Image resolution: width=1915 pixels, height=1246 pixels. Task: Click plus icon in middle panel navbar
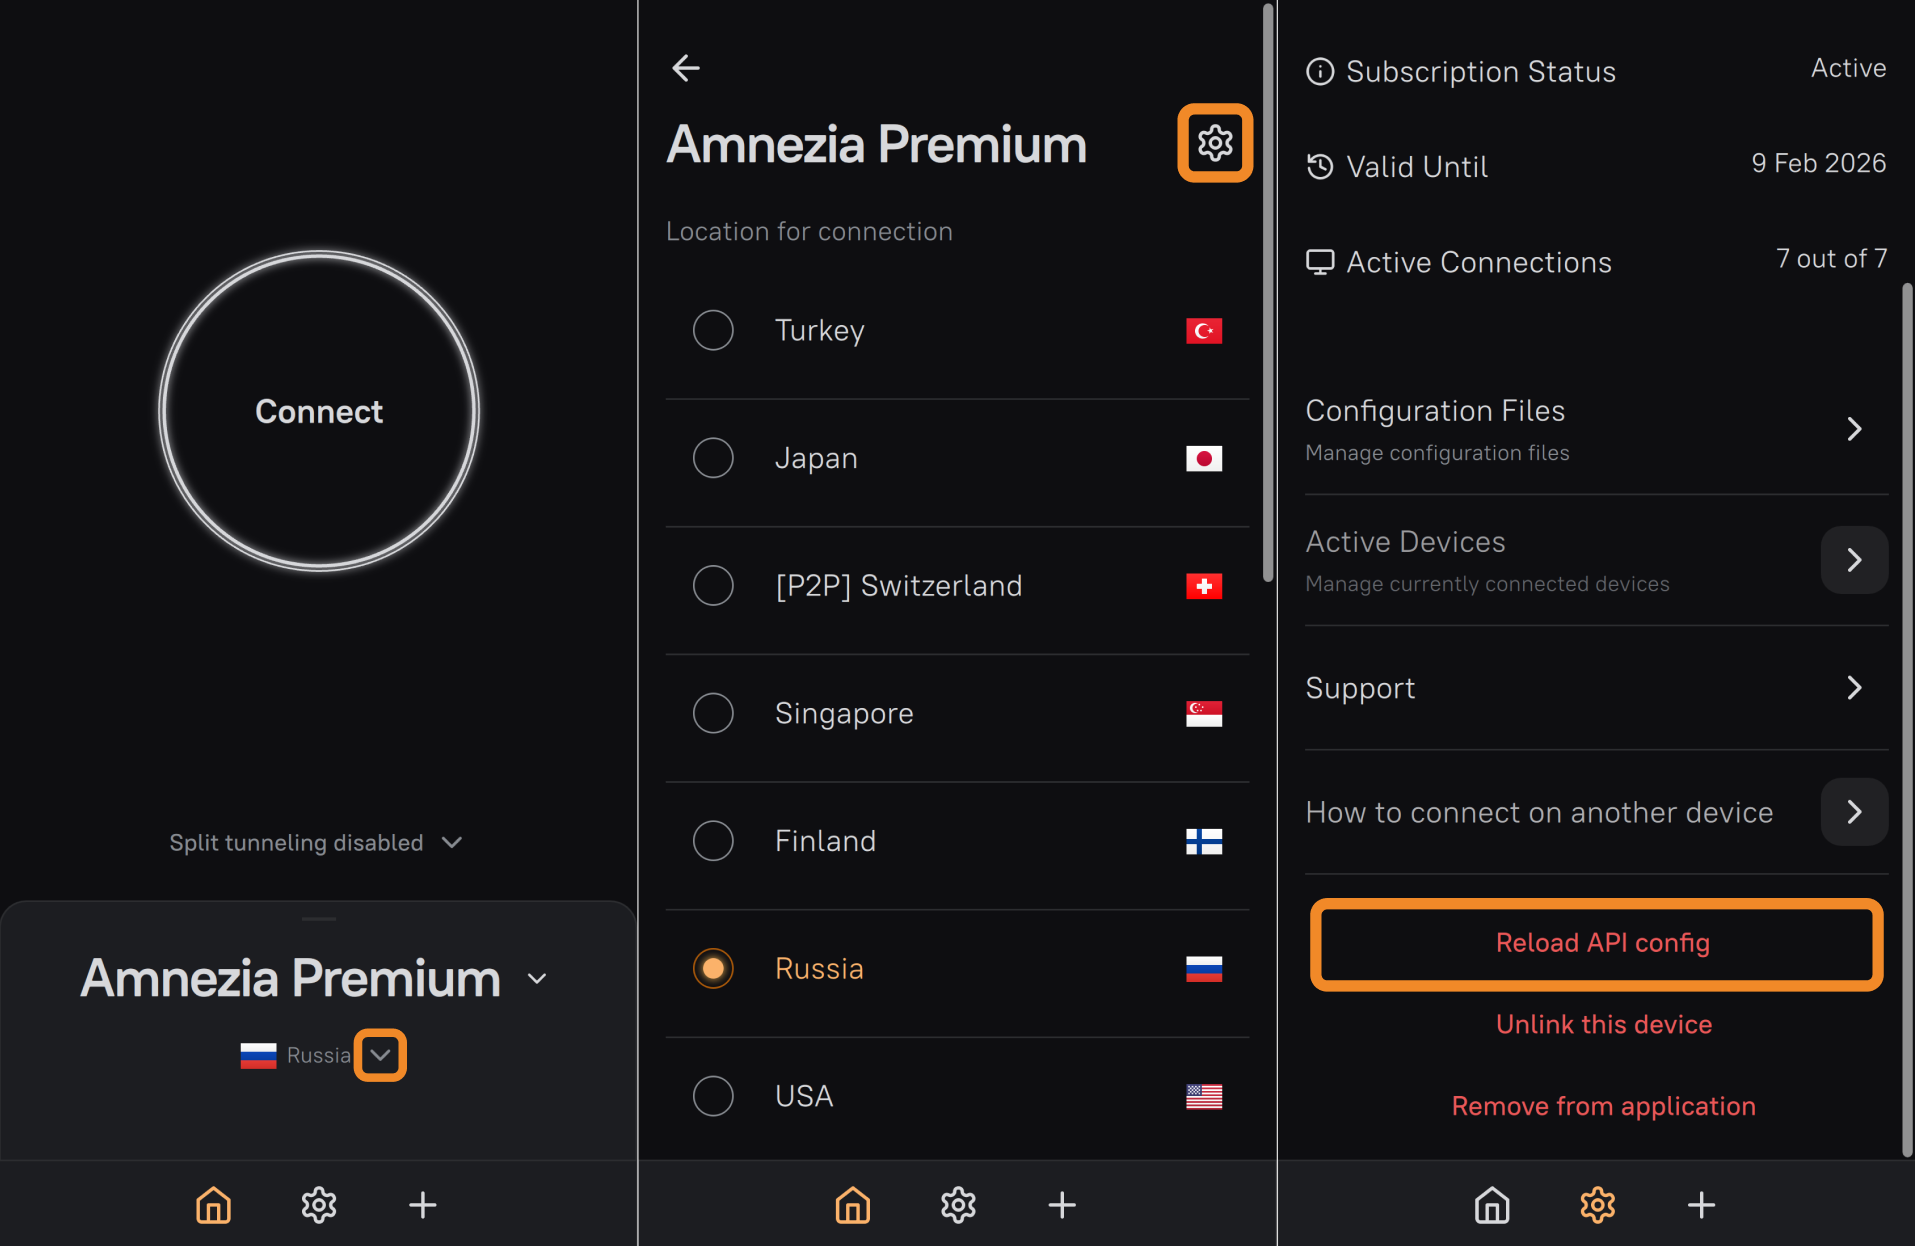(1062, 1205)
